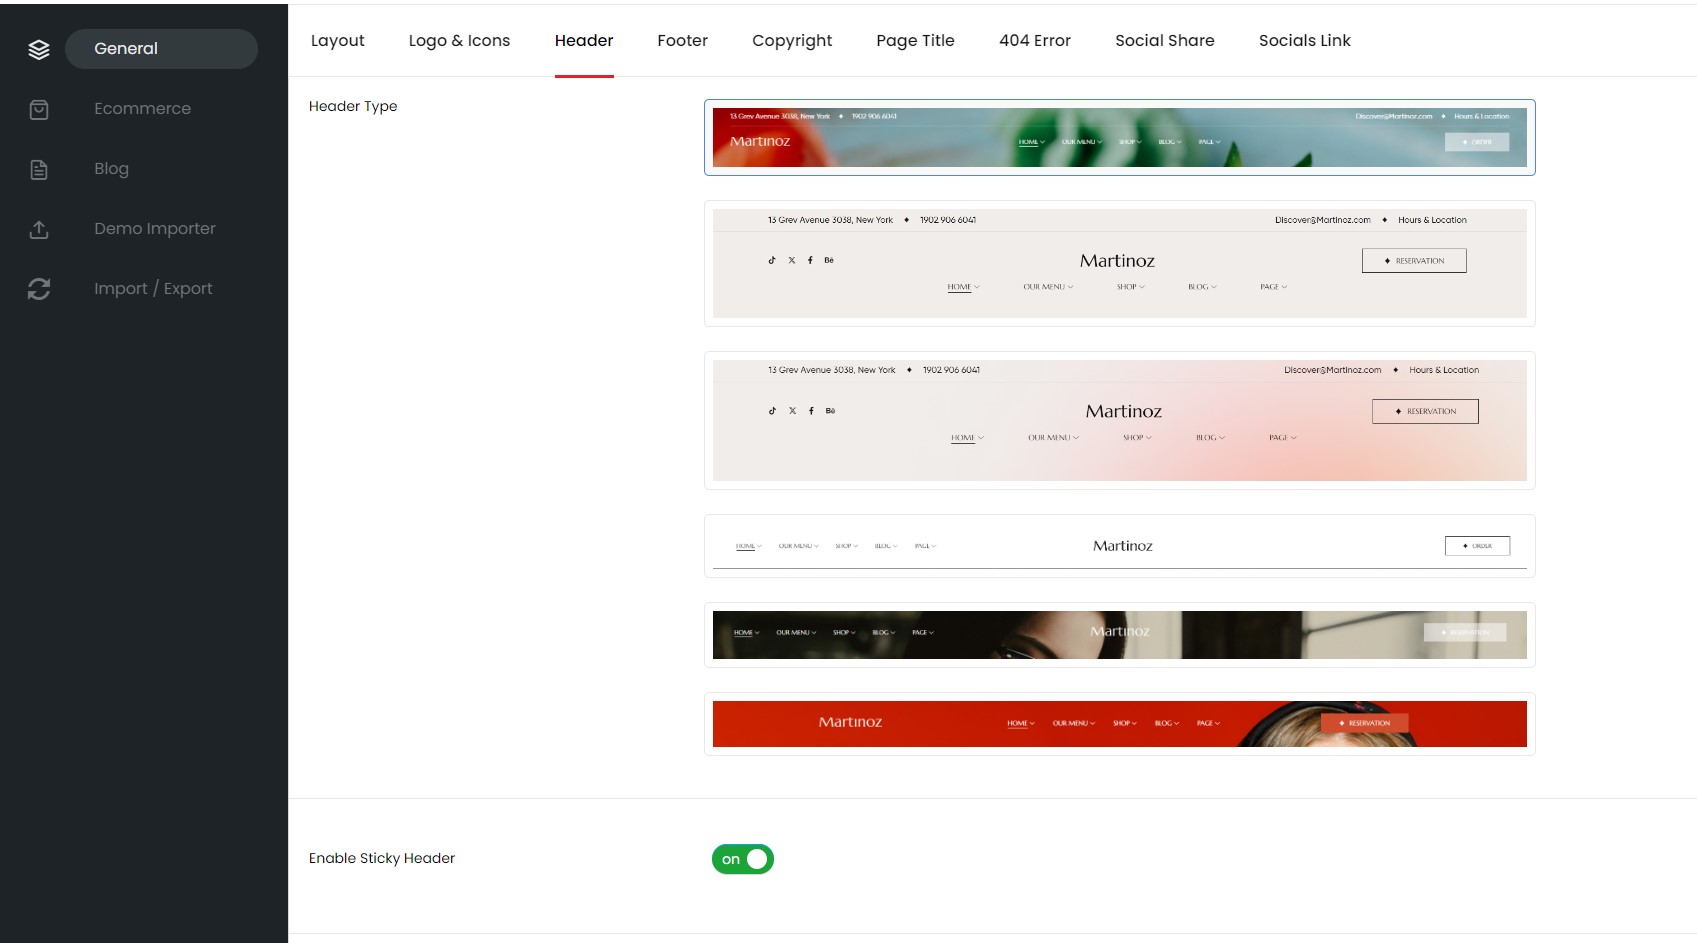Open the Footer tab

(682, 41)
